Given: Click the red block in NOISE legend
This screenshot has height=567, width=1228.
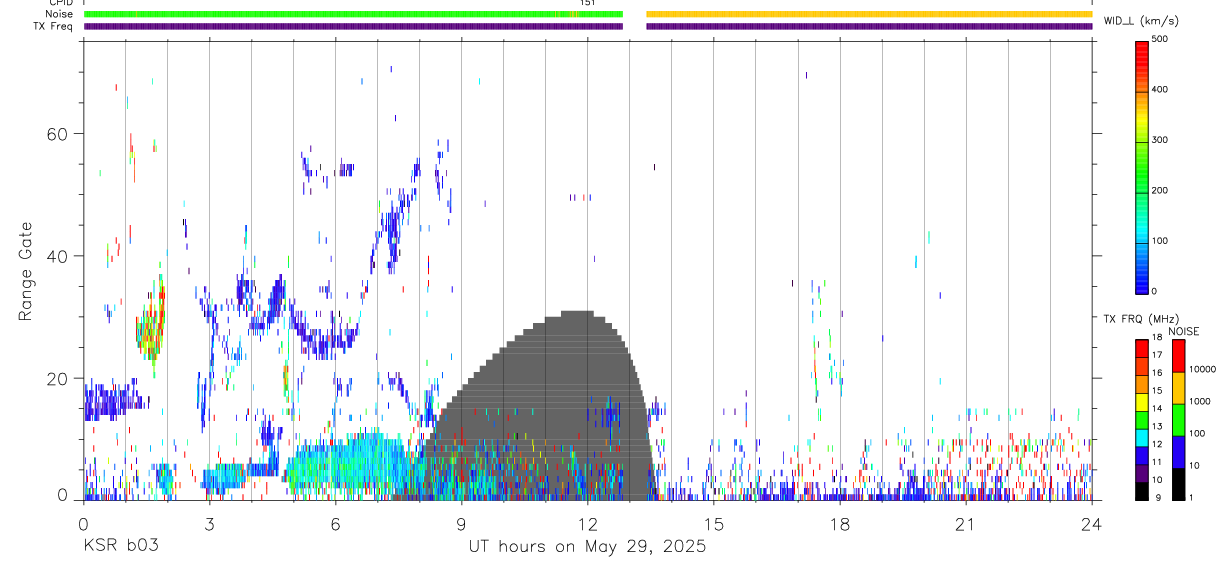Looking at the screenshot, I should (1178, 356).
